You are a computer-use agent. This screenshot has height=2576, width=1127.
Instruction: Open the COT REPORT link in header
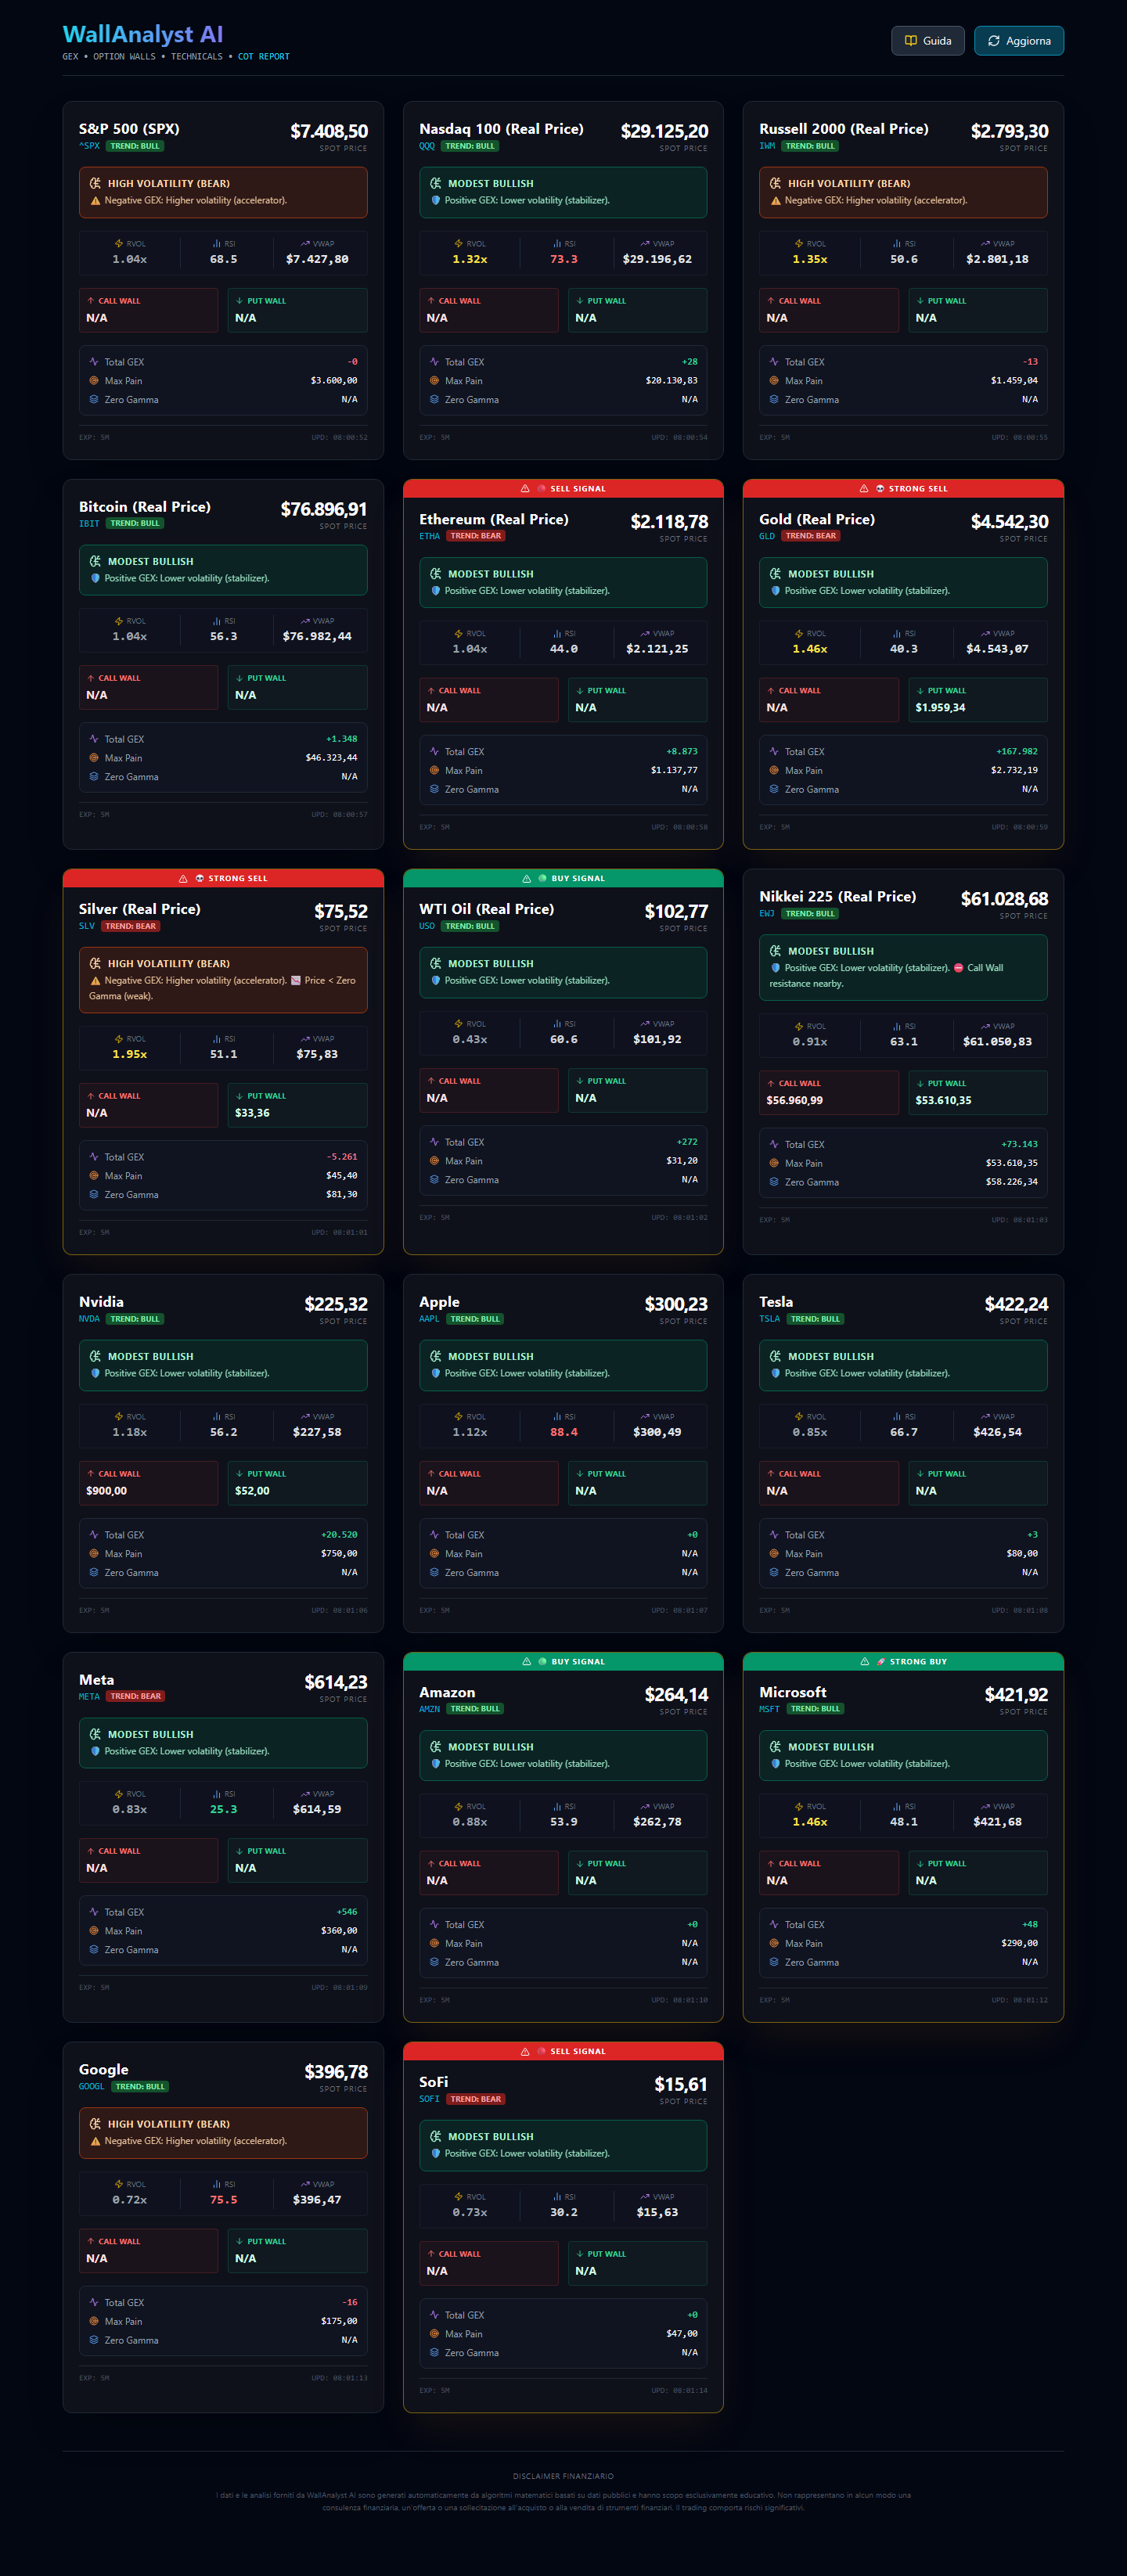(x=264, y=57)
